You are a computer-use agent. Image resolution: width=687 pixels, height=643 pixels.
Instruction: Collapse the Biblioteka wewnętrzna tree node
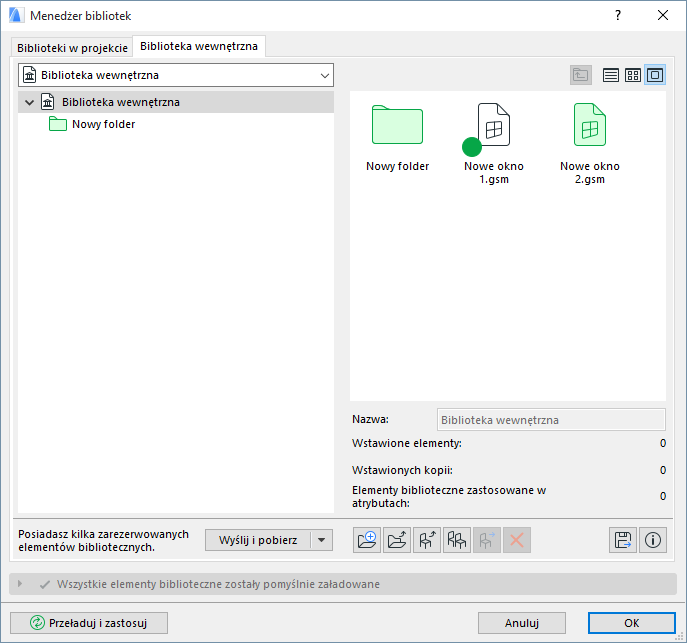tap(29, 102)
